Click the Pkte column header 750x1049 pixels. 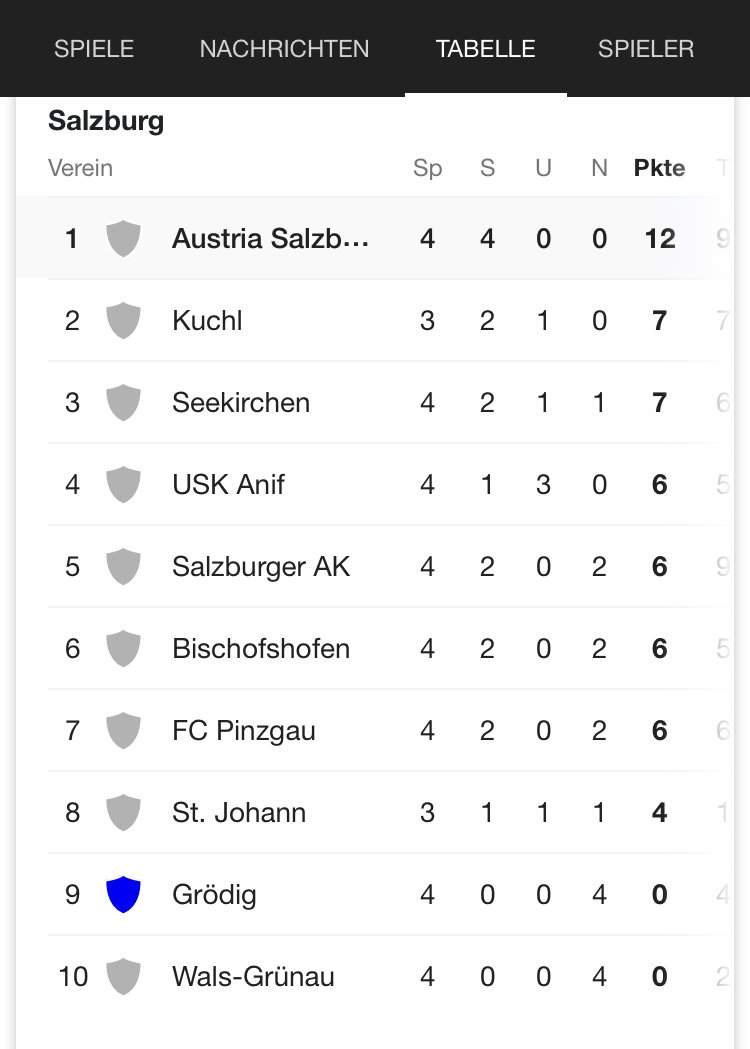click(x=660, y=168)
